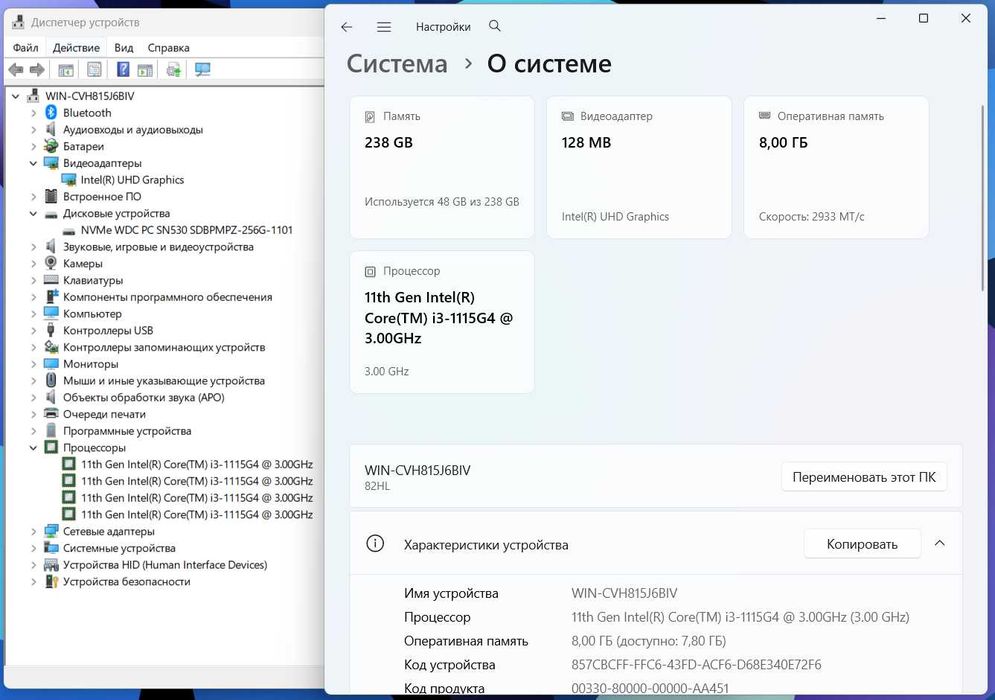Viewport: 995px width, 700px height.
Task: Click the Память 238 GB storage card
Action: [x=442, y=168]
